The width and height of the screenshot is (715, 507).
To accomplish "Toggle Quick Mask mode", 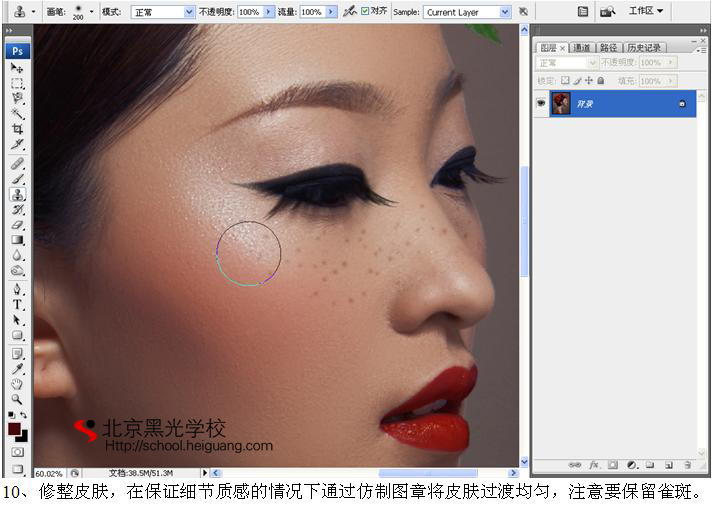I will [17, 452].
